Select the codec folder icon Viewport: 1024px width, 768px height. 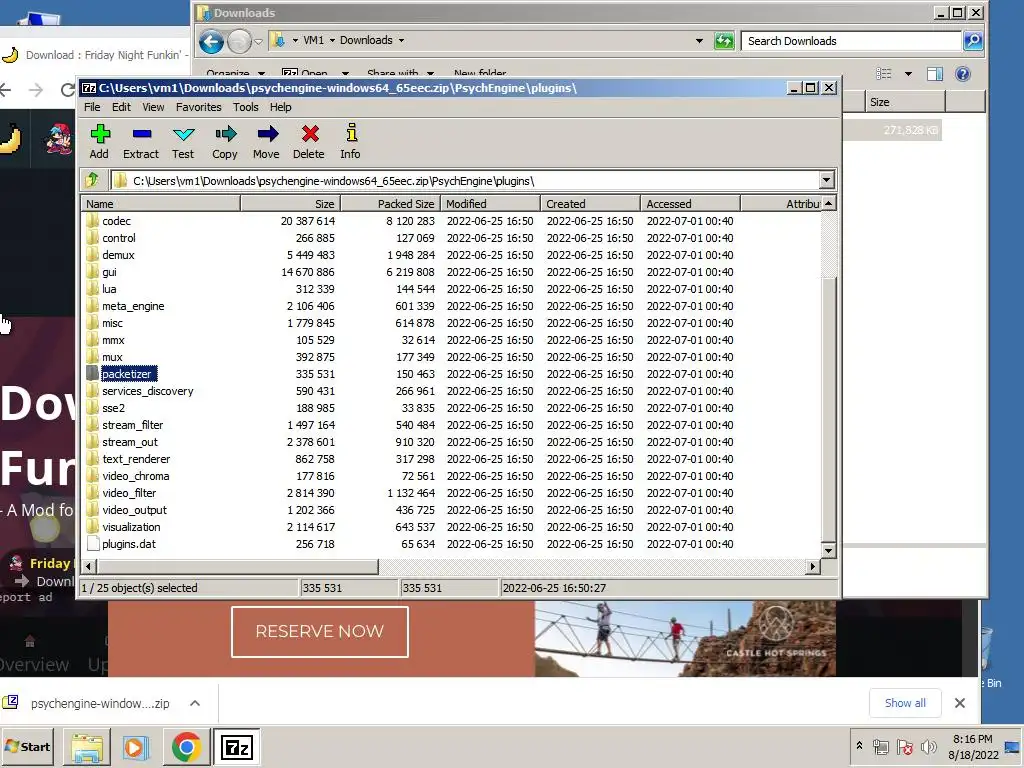[92, 221]
